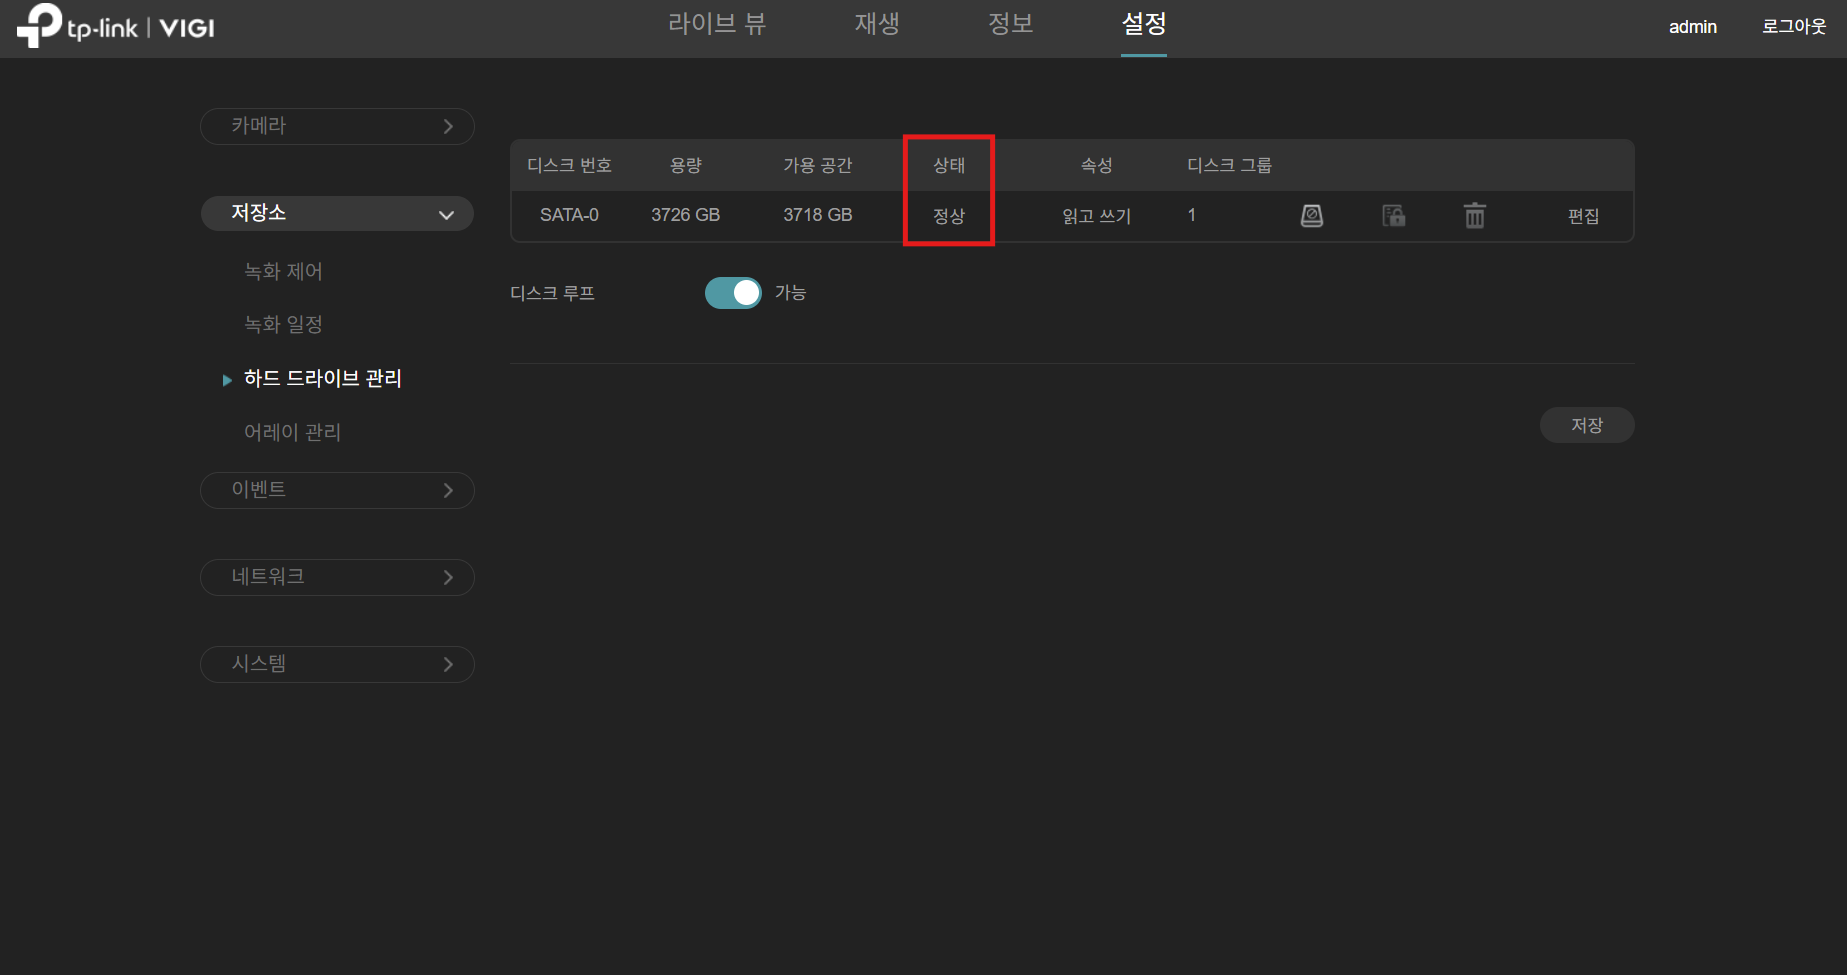Click 로그아웃 to log out
The width and height of the screenshot is (1847, 975).
1793,27
